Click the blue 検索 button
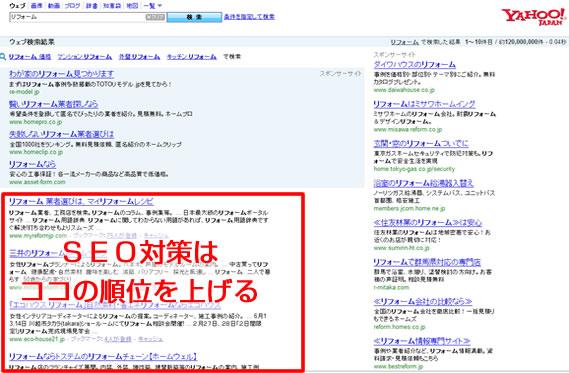Image resolution: width=569 pixels, height=373 pixels. [194, 17]
